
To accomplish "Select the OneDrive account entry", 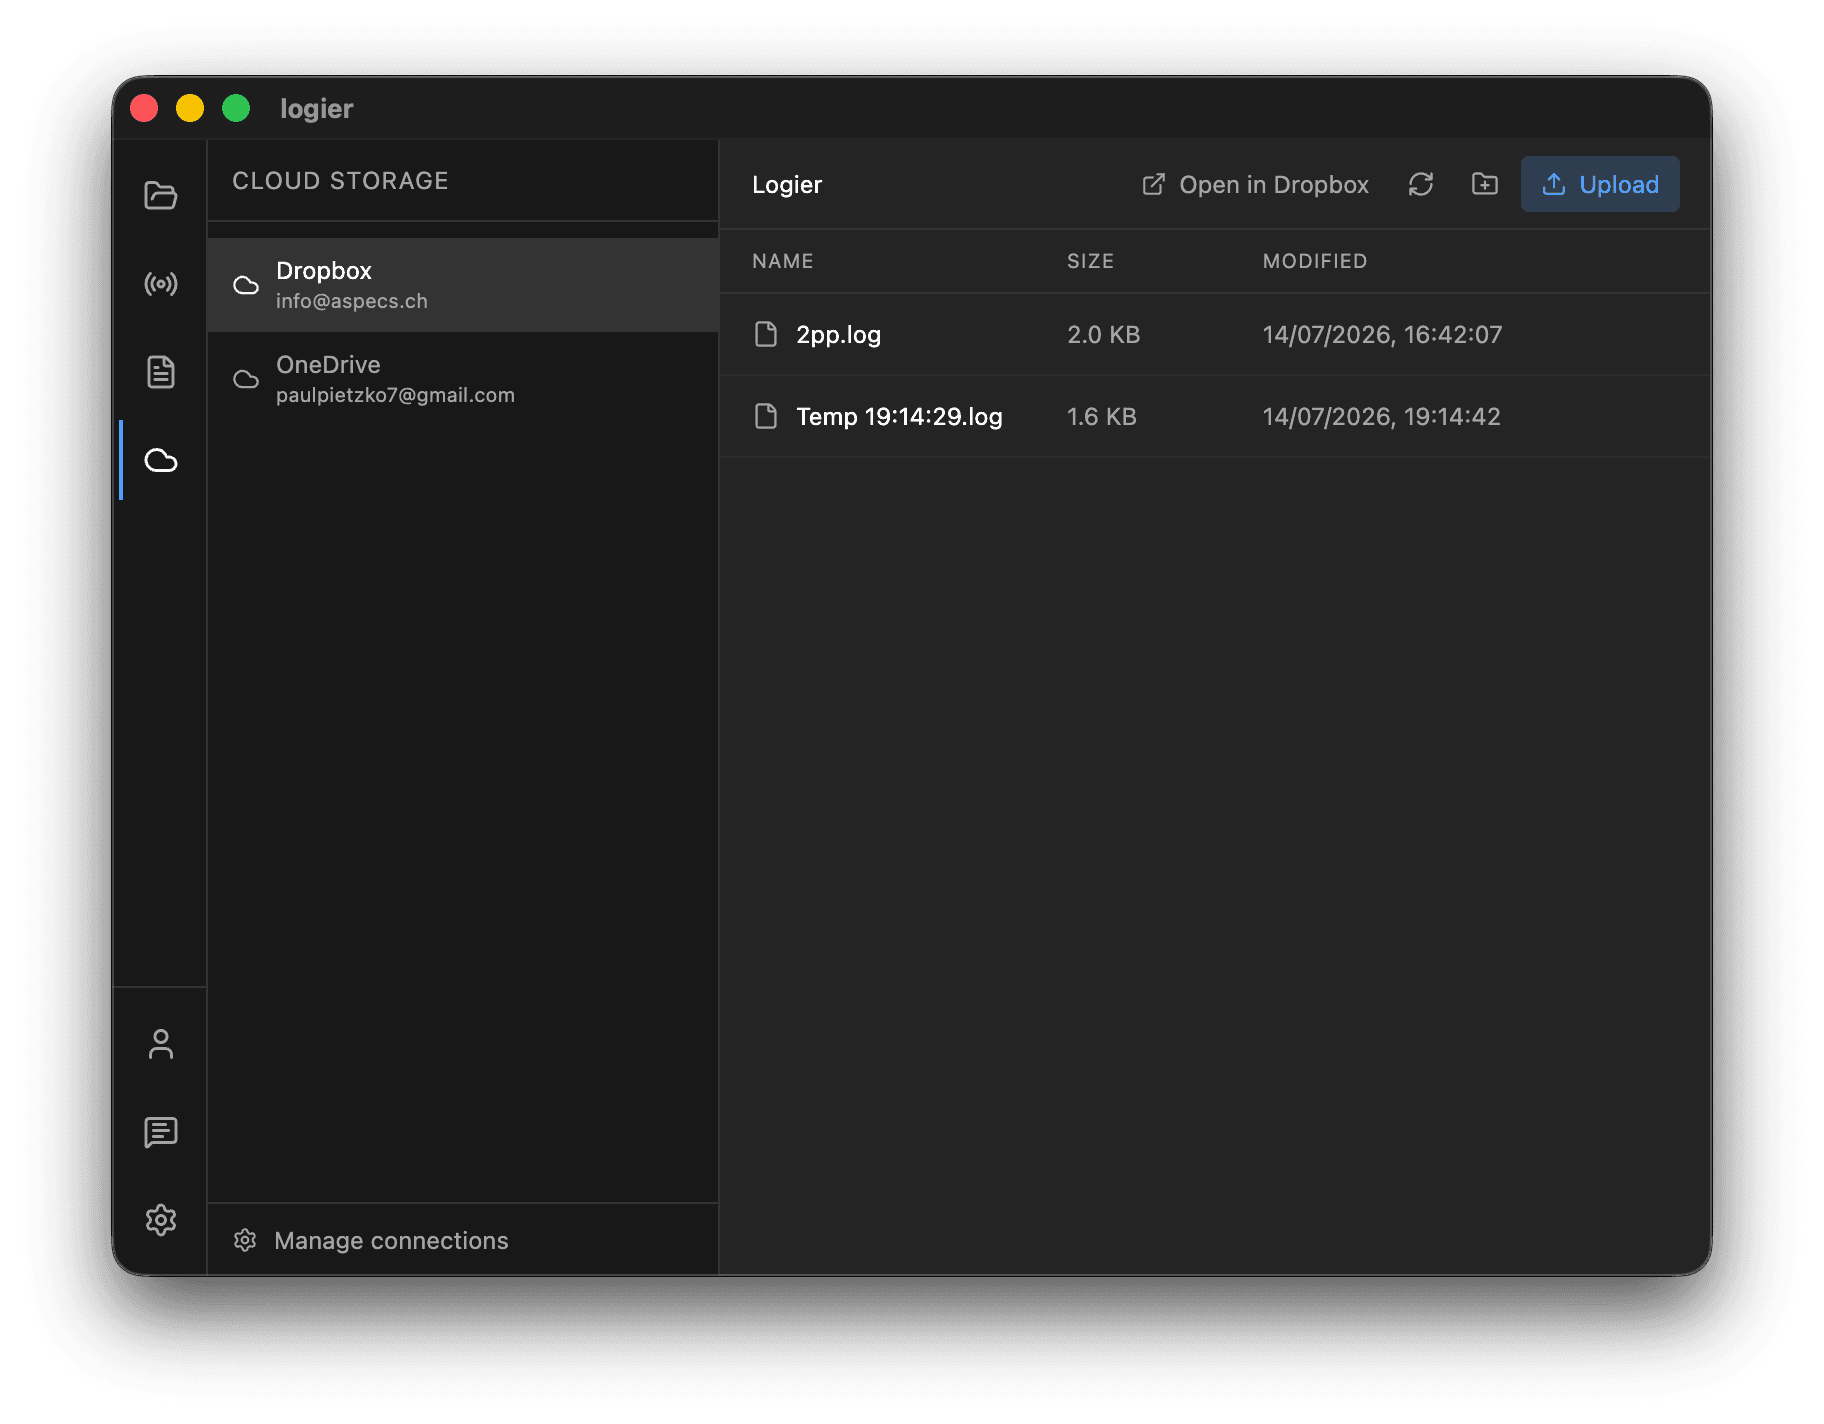I will [x=463, y=379].
